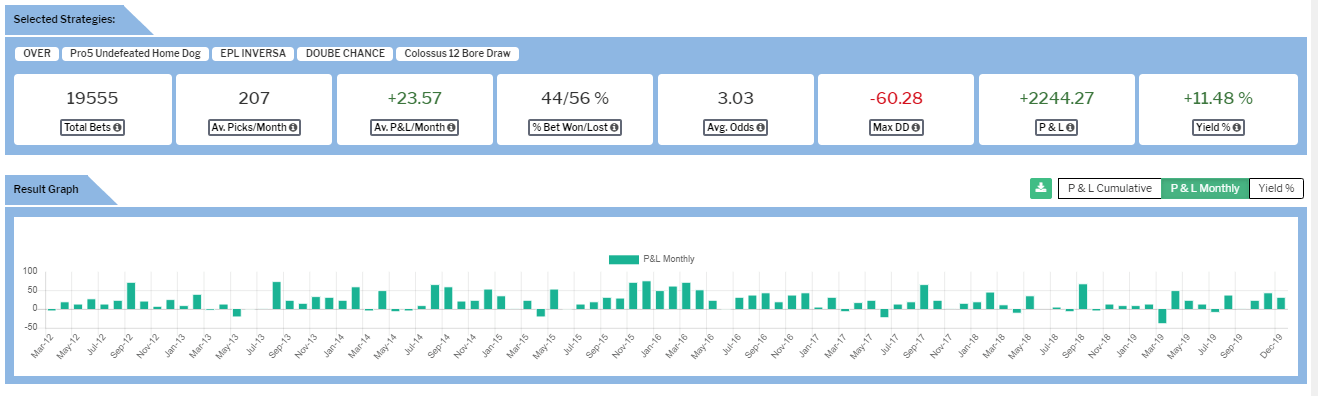Switch to P & L Cumulative view
The image size is (1318, 396).
point(1109,188)
